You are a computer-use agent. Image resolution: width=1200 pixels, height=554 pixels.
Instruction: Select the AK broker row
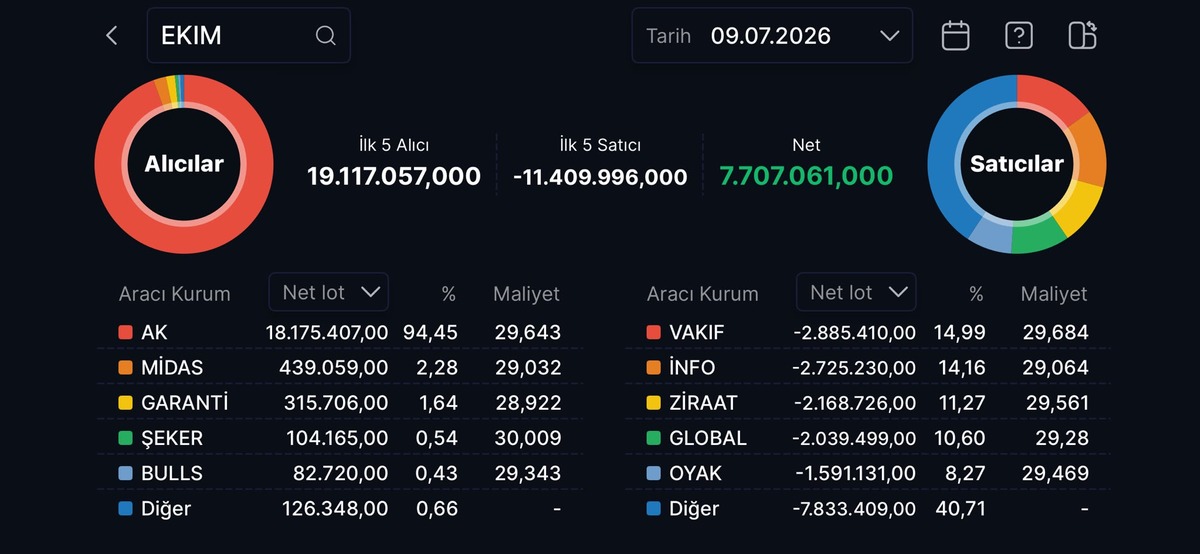(x=340, y=332)
